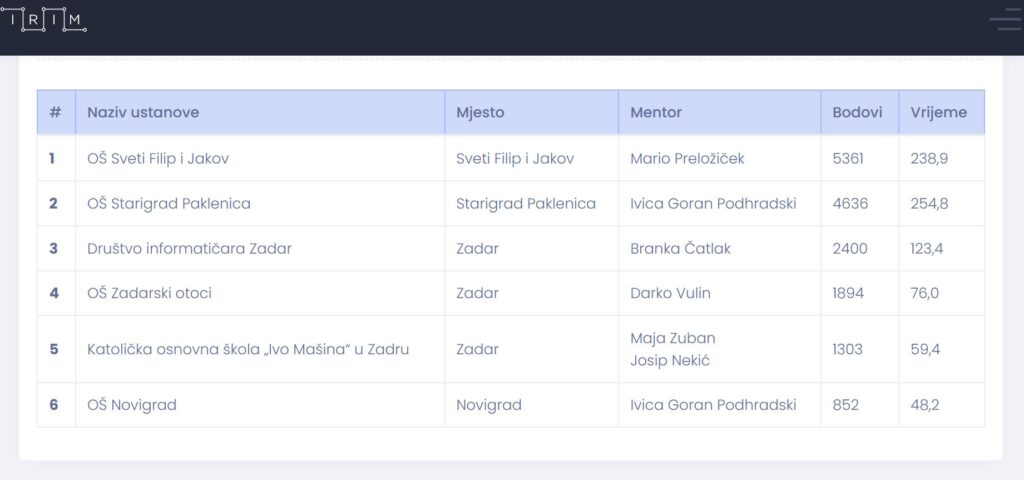
Task: Click the OŠ Zadarski otoci cell
Action: point(149,293)
